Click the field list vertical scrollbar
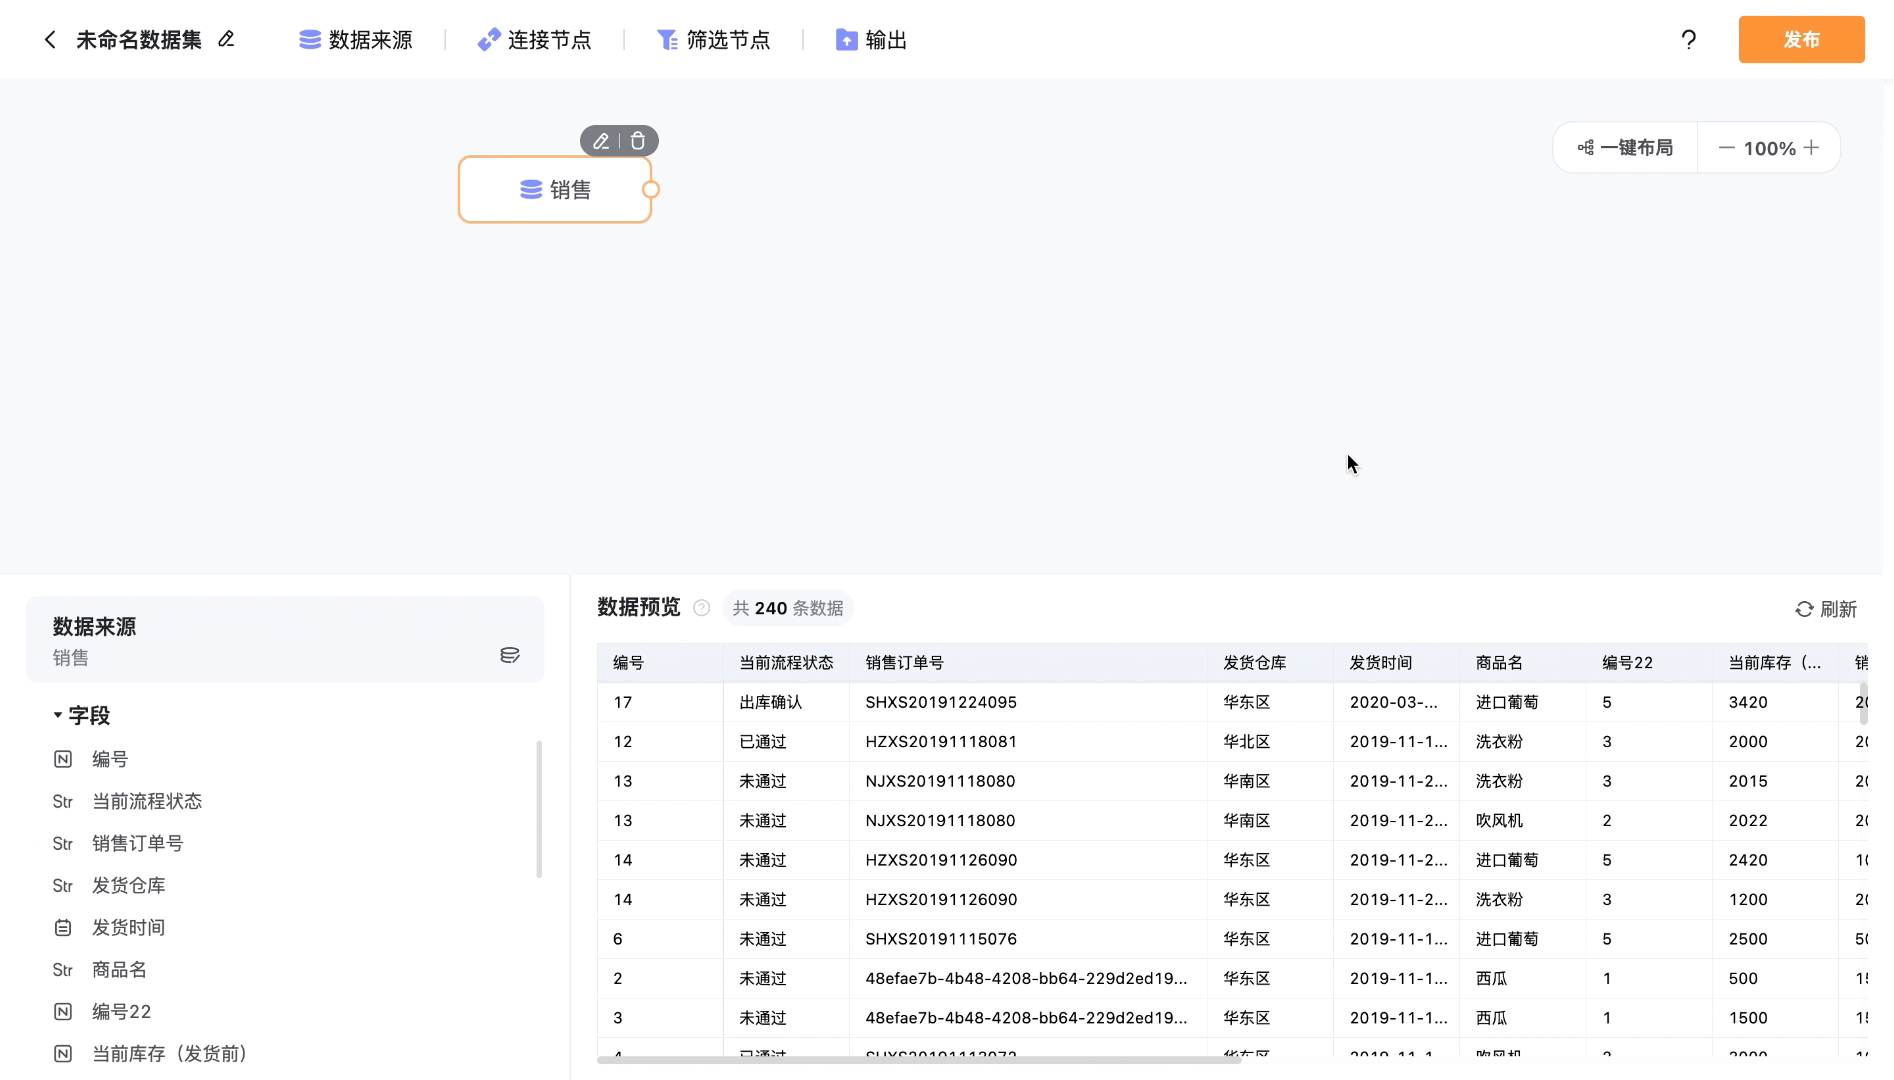 (539, 809)
